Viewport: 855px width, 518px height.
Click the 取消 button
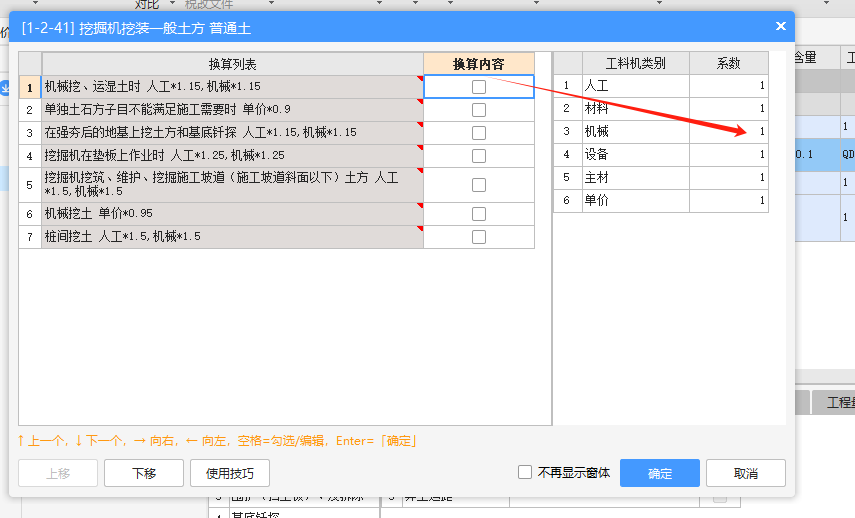(745, 473)
